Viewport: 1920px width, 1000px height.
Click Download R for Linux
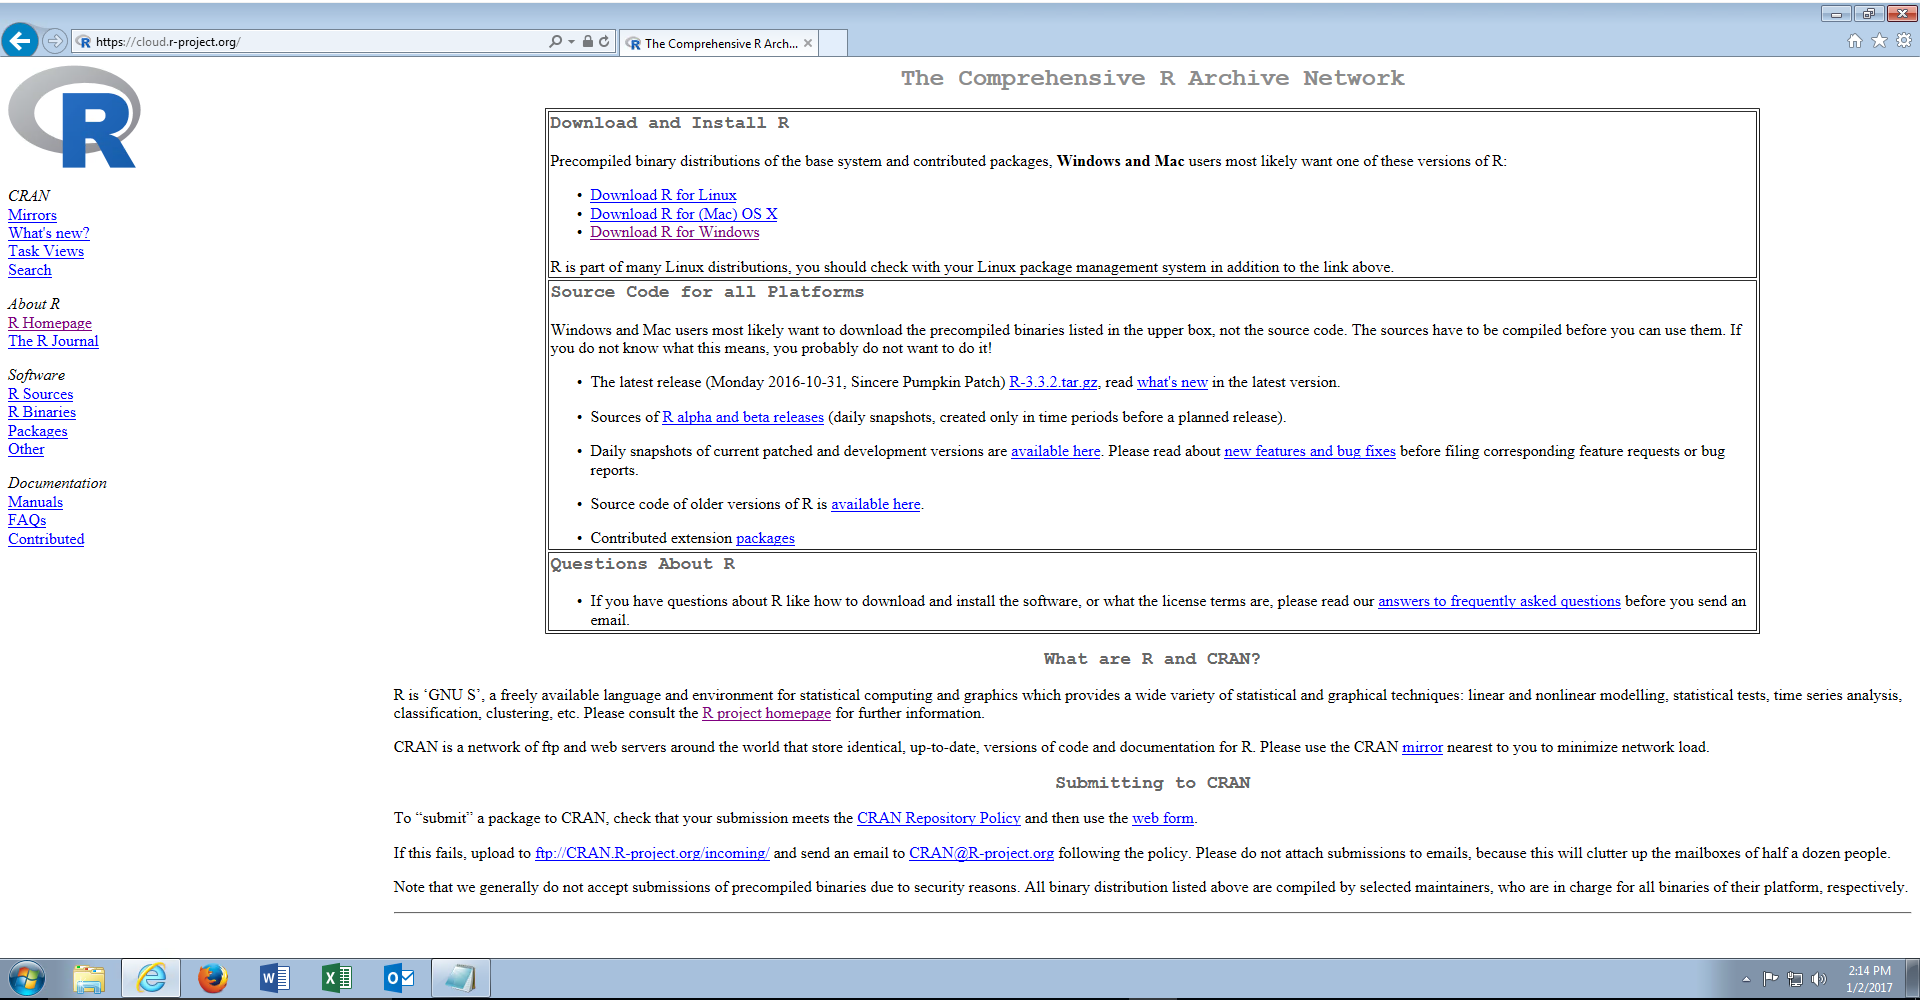click(x=663, y=195)
